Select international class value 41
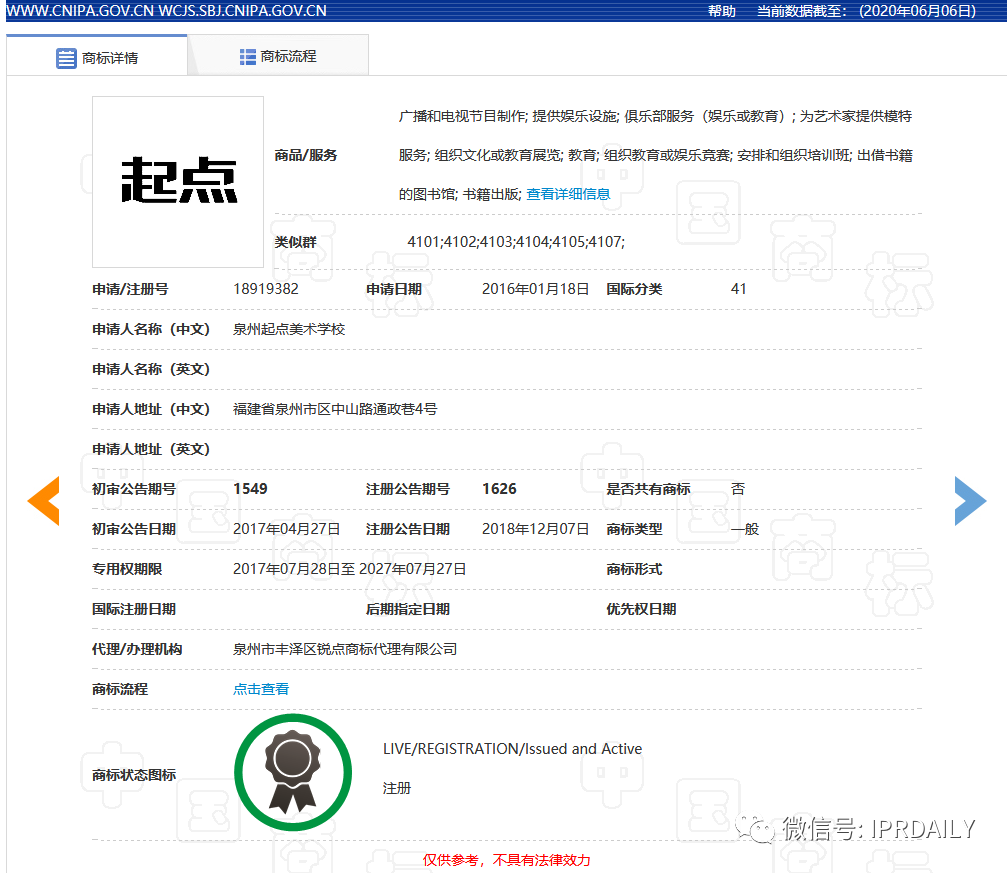 (x=739, y=289)
